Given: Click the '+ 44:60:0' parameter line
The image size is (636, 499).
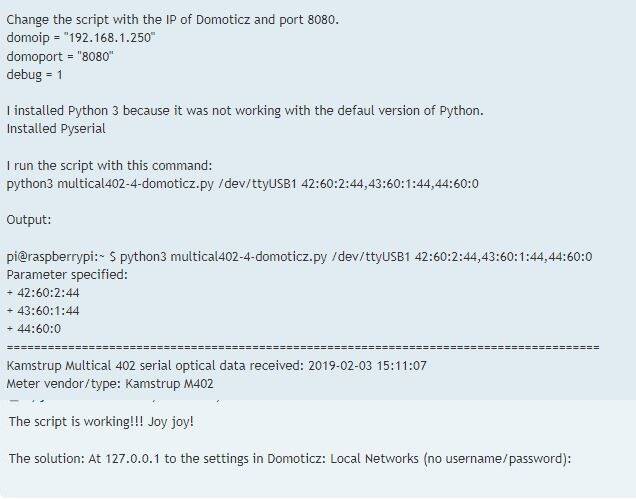Looking at the screenshot, I should [34, 329].
